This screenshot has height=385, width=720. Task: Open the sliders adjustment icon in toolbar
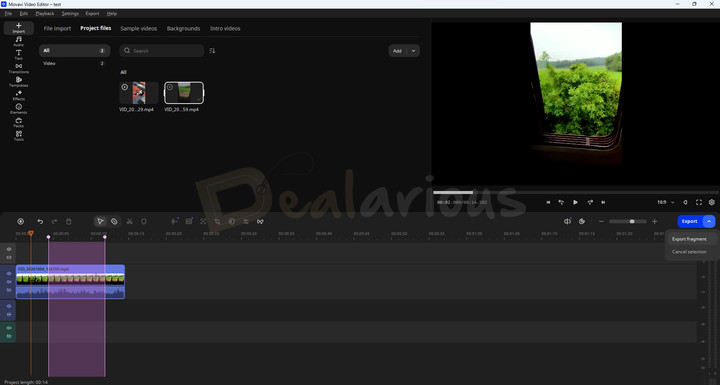tap(246, 221)
